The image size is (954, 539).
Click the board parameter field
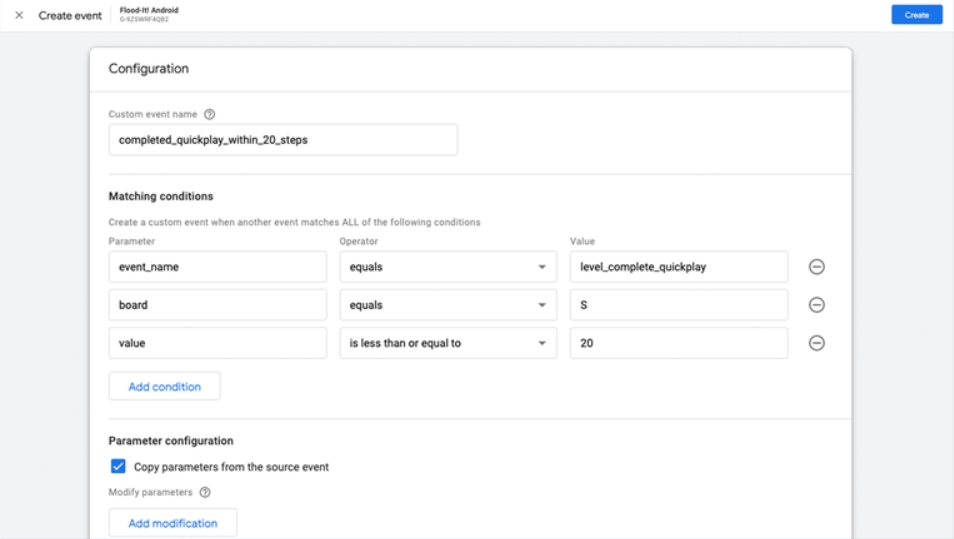(x=218, y=305)
